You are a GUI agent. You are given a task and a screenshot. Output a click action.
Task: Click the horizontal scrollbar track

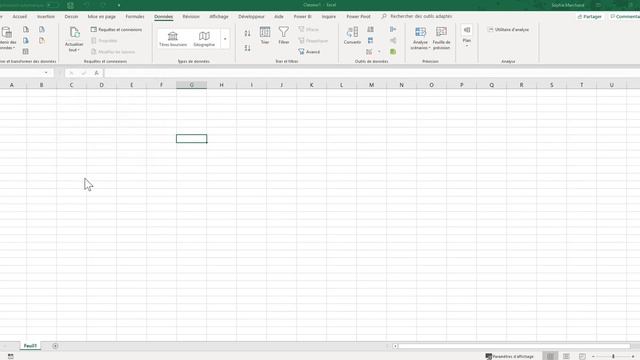click(x=514, y=346)
